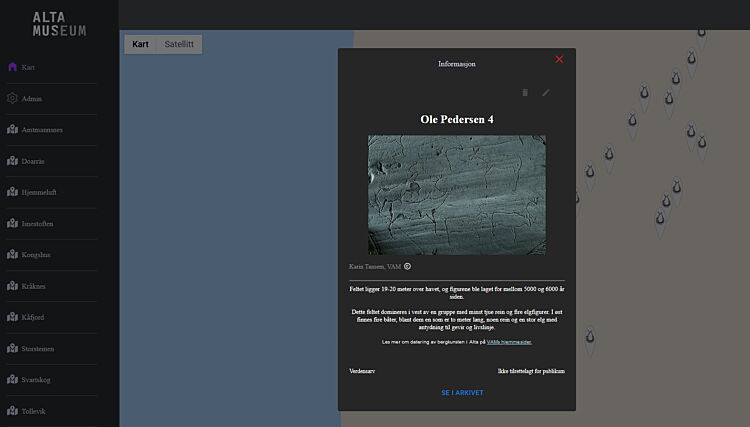Select Kongshus map icon in sidebar
This screenshot has width=750, height=427.
tap(12, 254)
